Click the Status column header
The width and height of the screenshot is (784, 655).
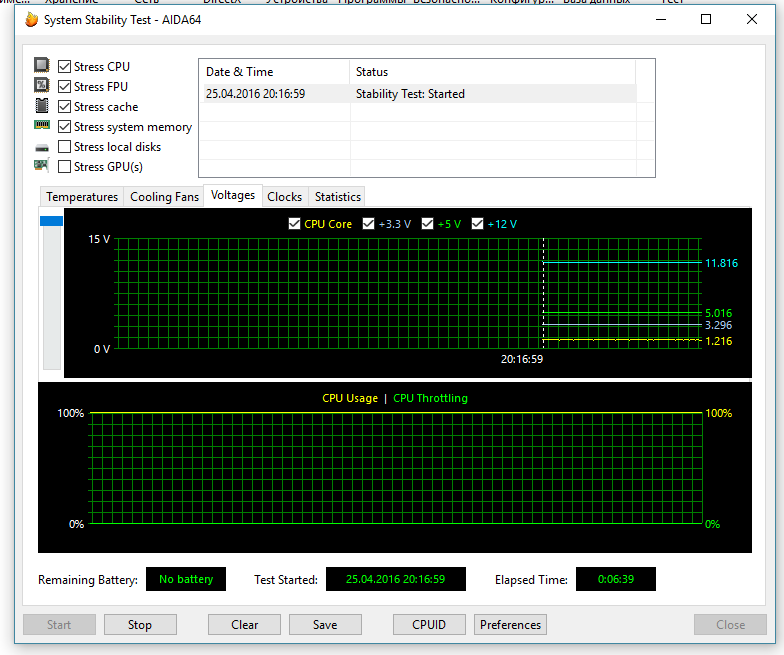pyautogui.click(x=492, y=72)
